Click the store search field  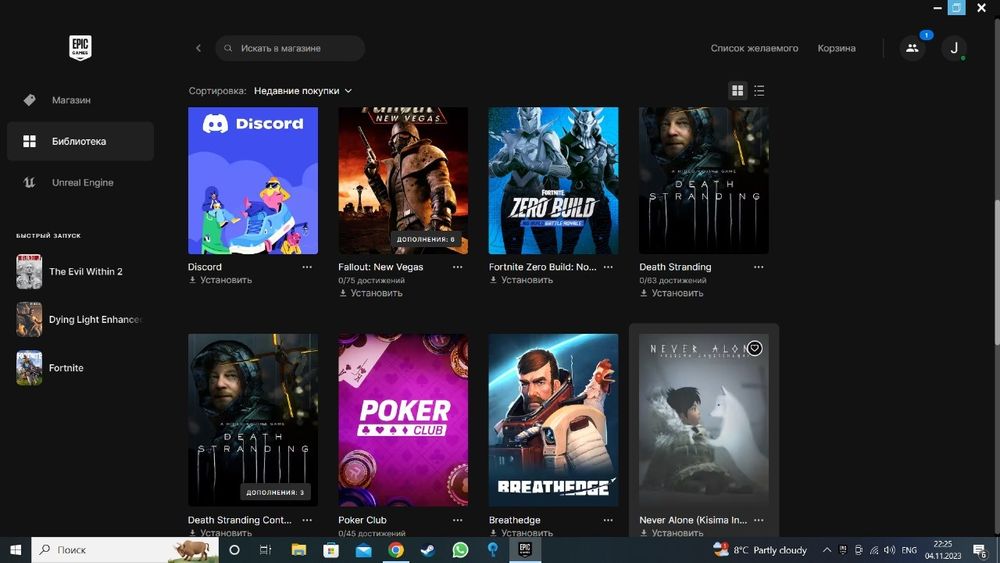coord(290,48)
